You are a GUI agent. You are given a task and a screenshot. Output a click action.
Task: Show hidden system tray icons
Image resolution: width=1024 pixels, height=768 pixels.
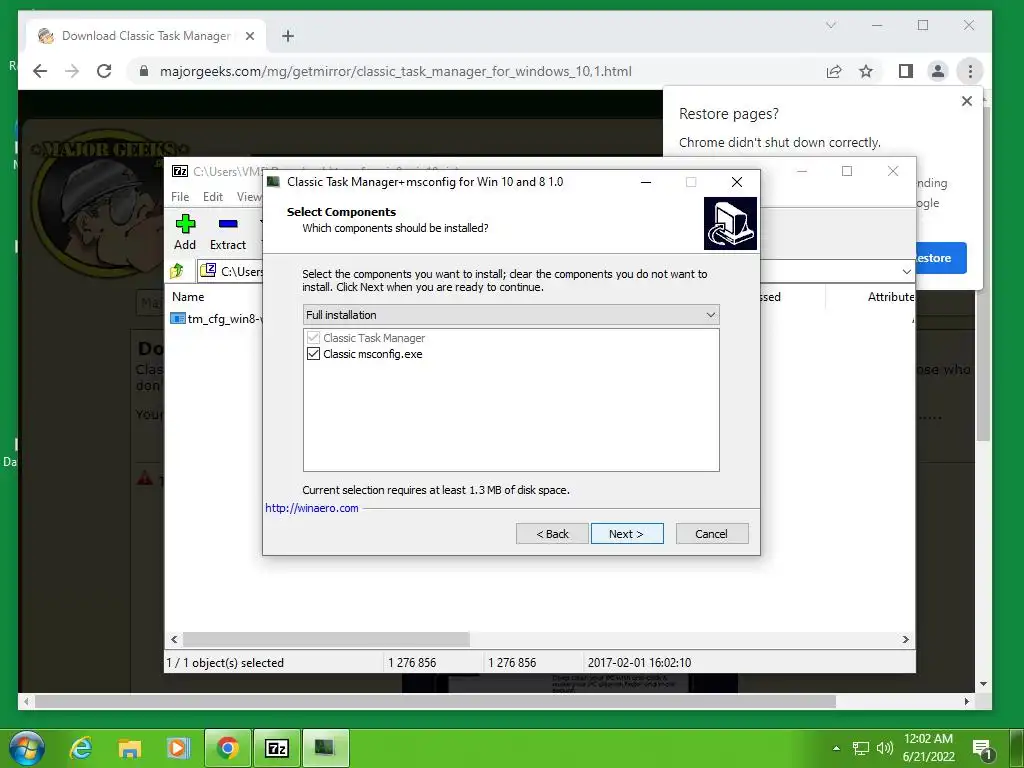pos(837,748)
